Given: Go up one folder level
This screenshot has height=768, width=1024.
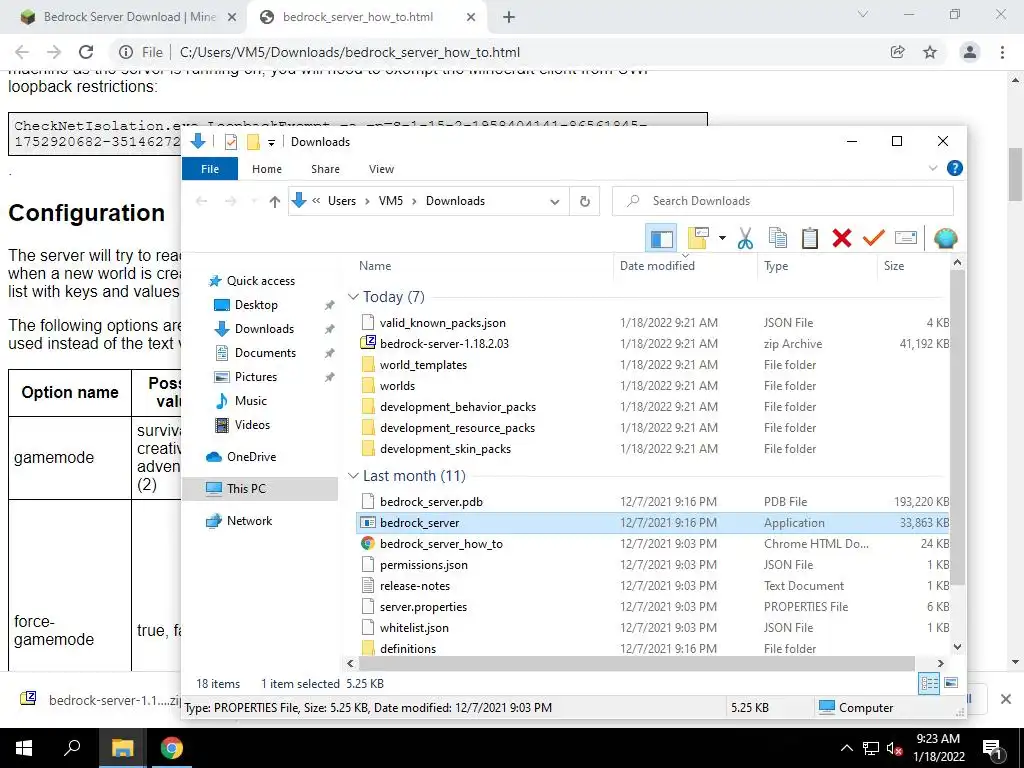Looking at the screenshot, I should click(274, 202).
